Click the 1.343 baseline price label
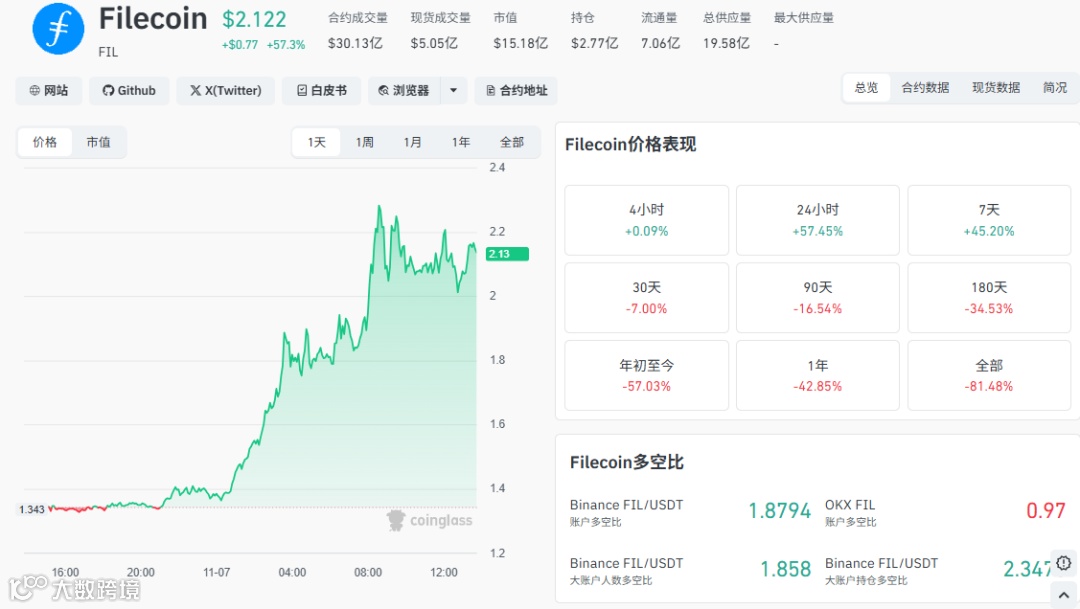 click(32, 509)
